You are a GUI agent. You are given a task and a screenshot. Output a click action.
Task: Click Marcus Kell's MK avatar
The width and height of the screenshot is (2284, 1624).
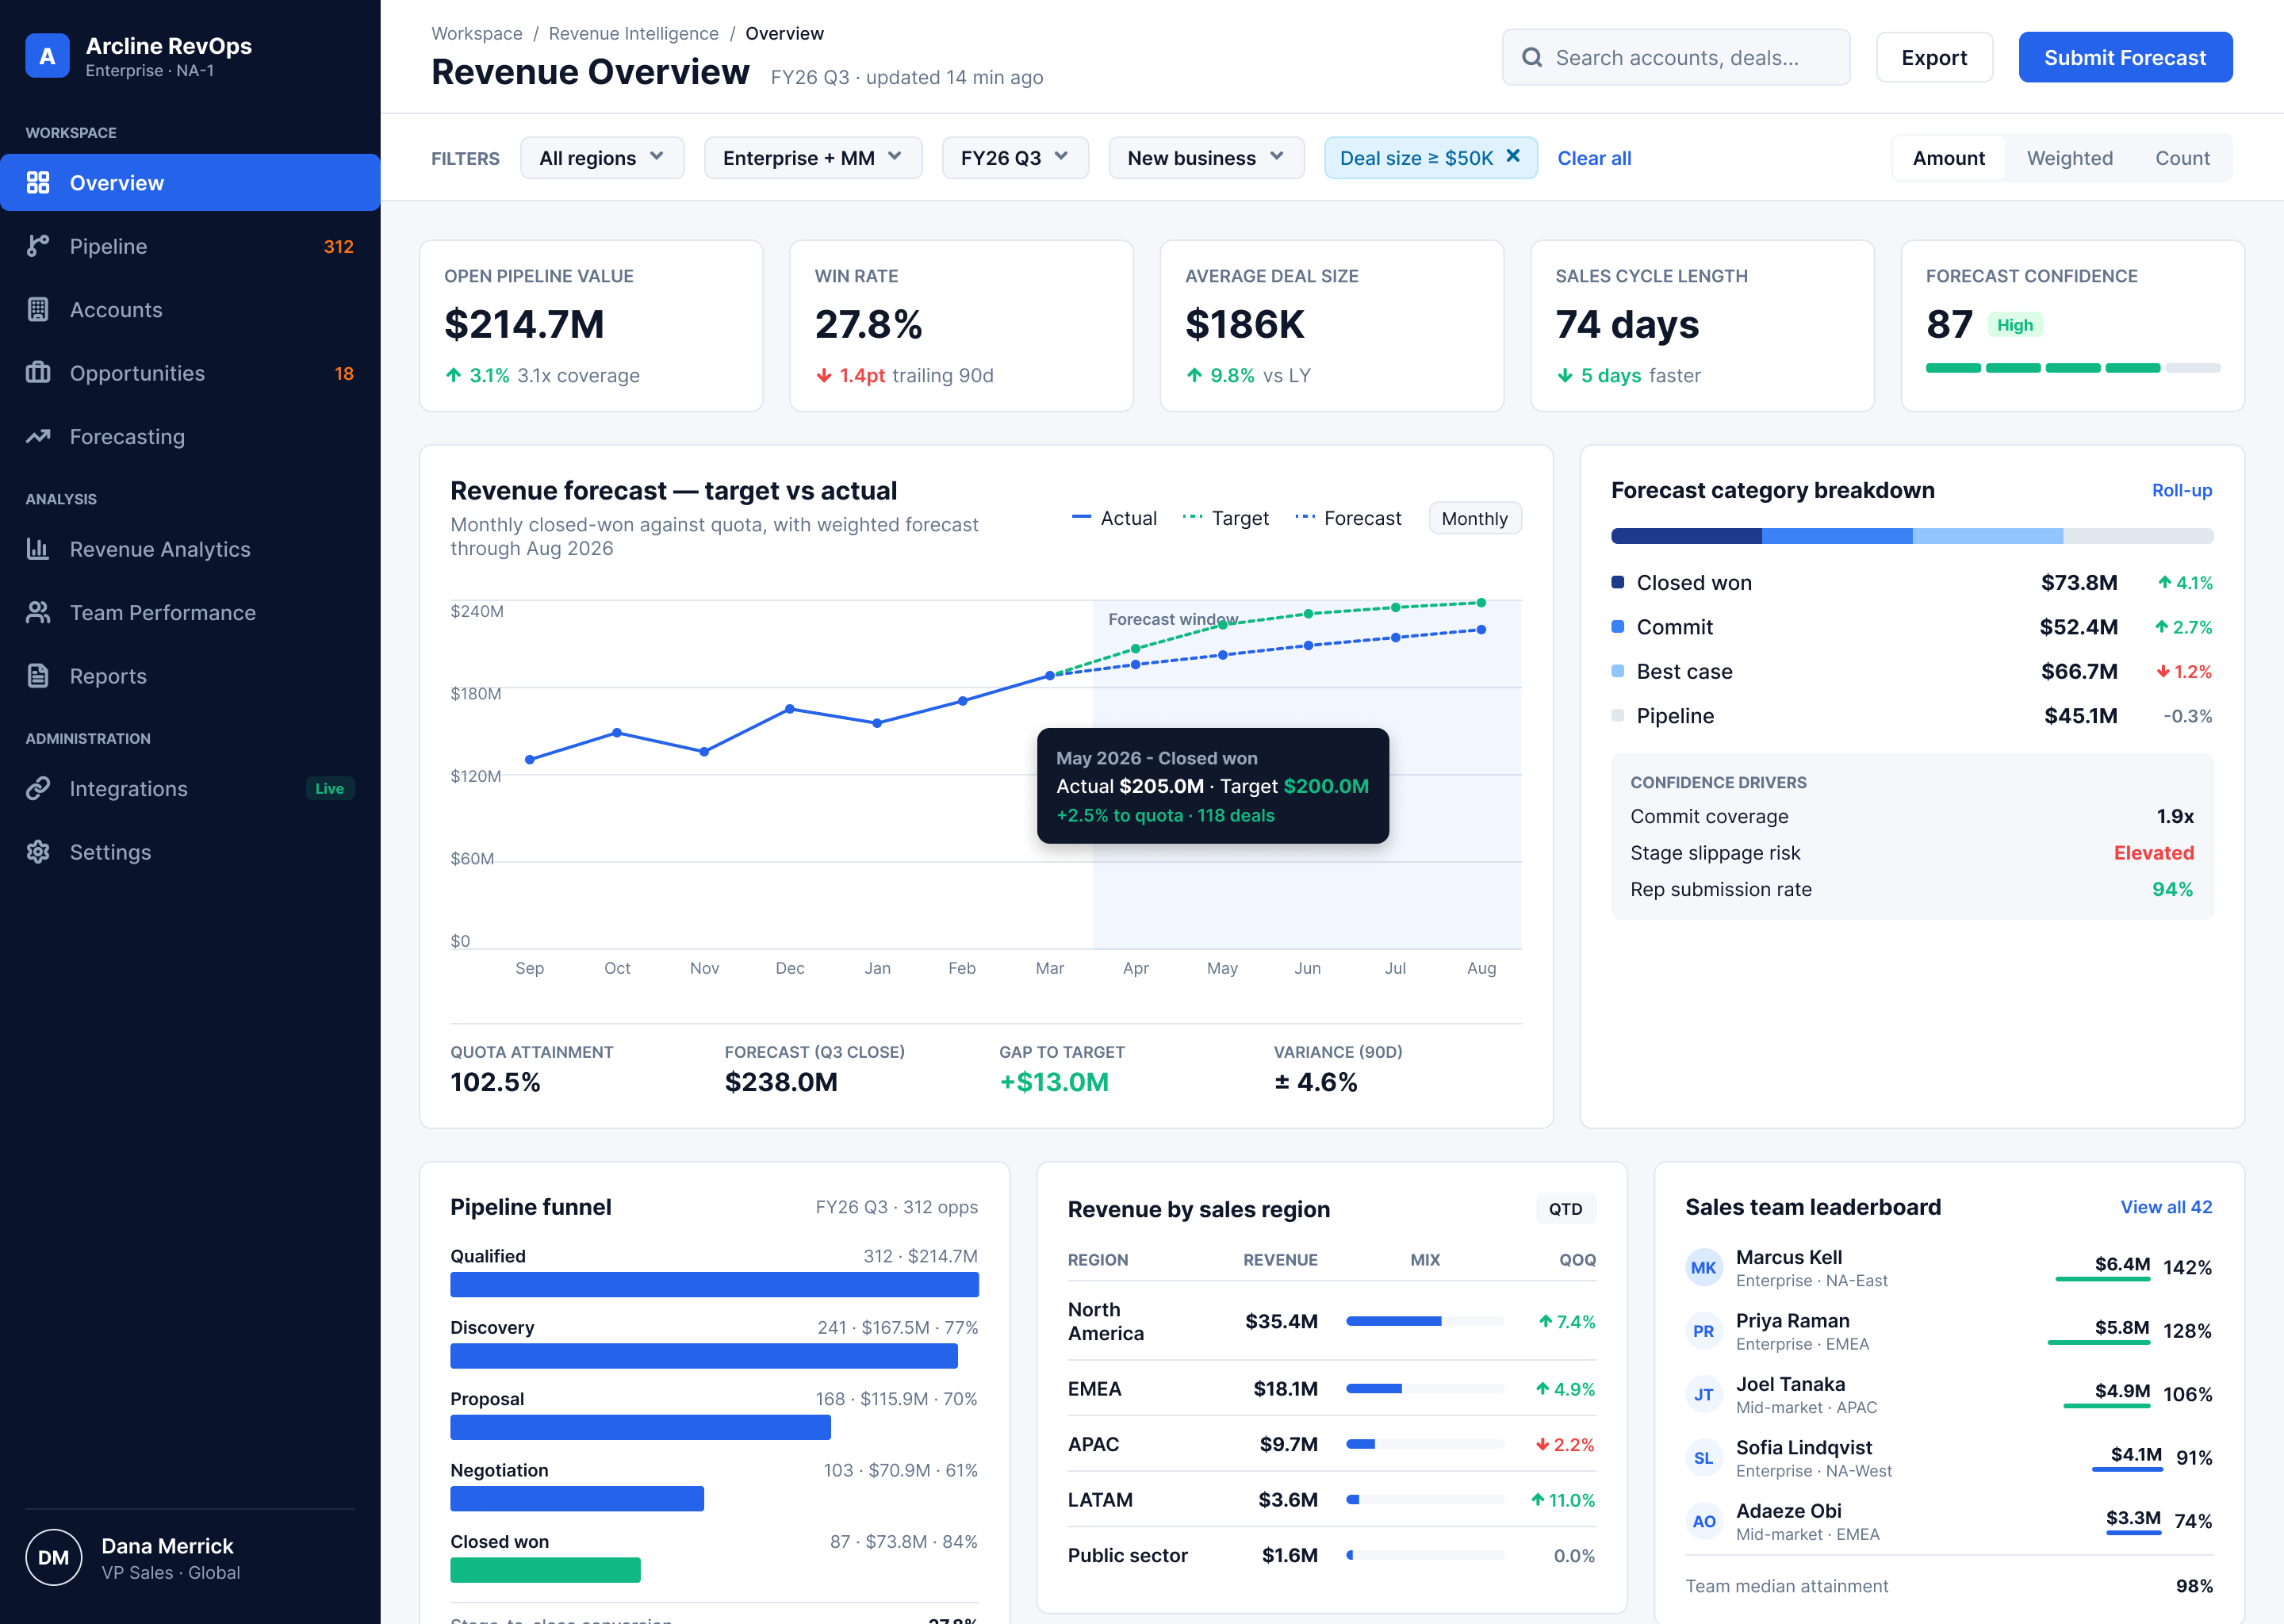coord(1704,1267)
